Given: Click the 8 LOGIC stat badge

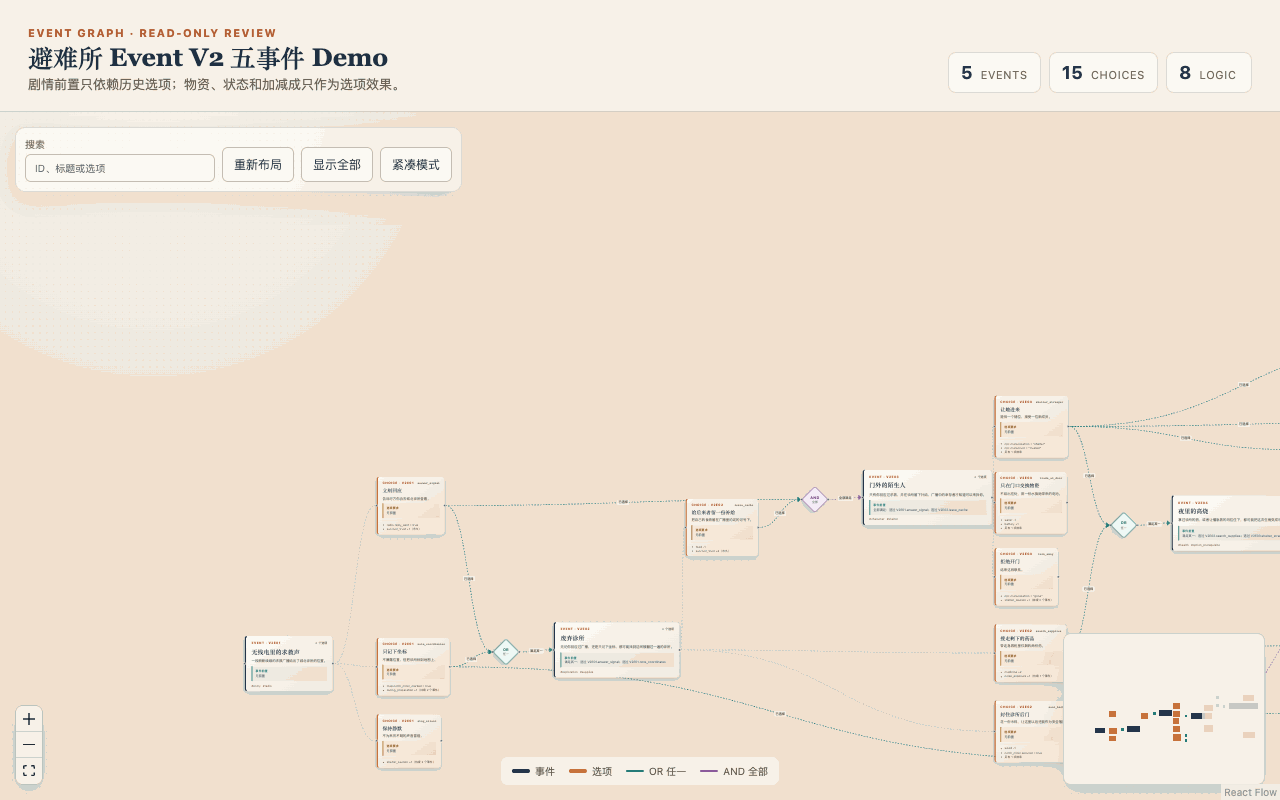Looking at the screenshot, I should coord(1208,73).
